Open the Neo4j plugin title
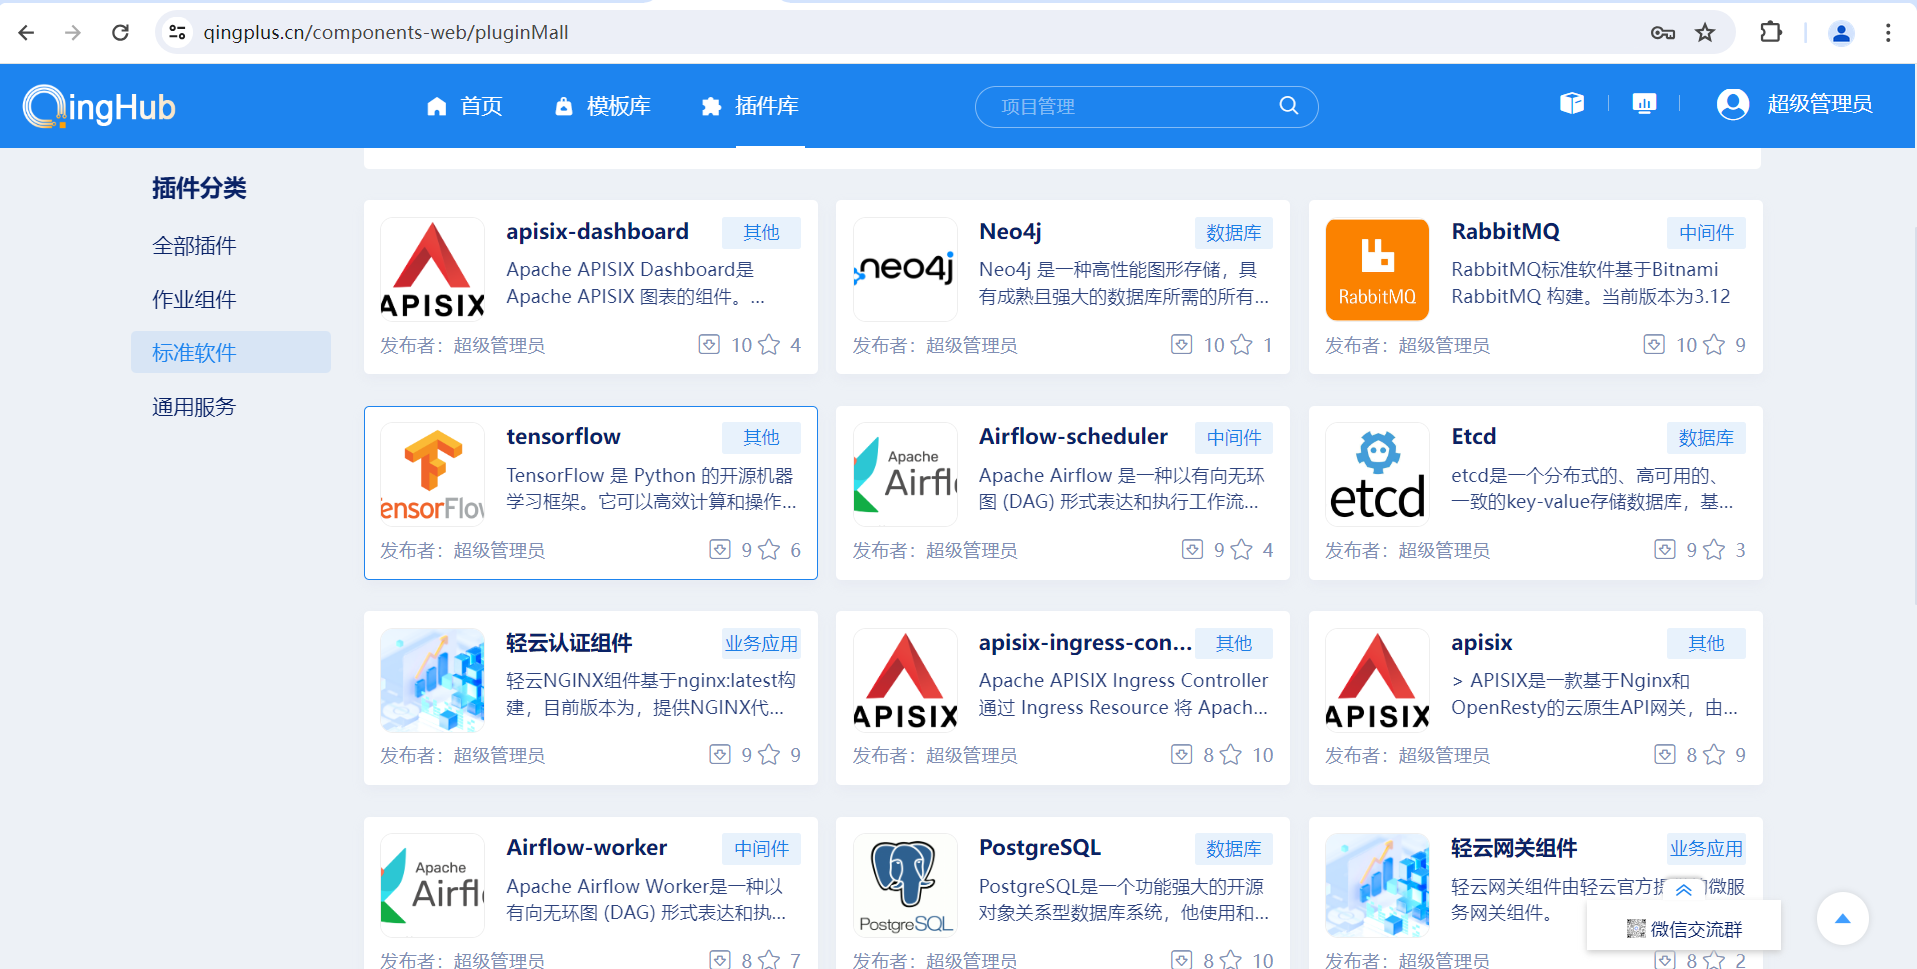Viewport: 1917px width, 969px height. (1010, 232)
